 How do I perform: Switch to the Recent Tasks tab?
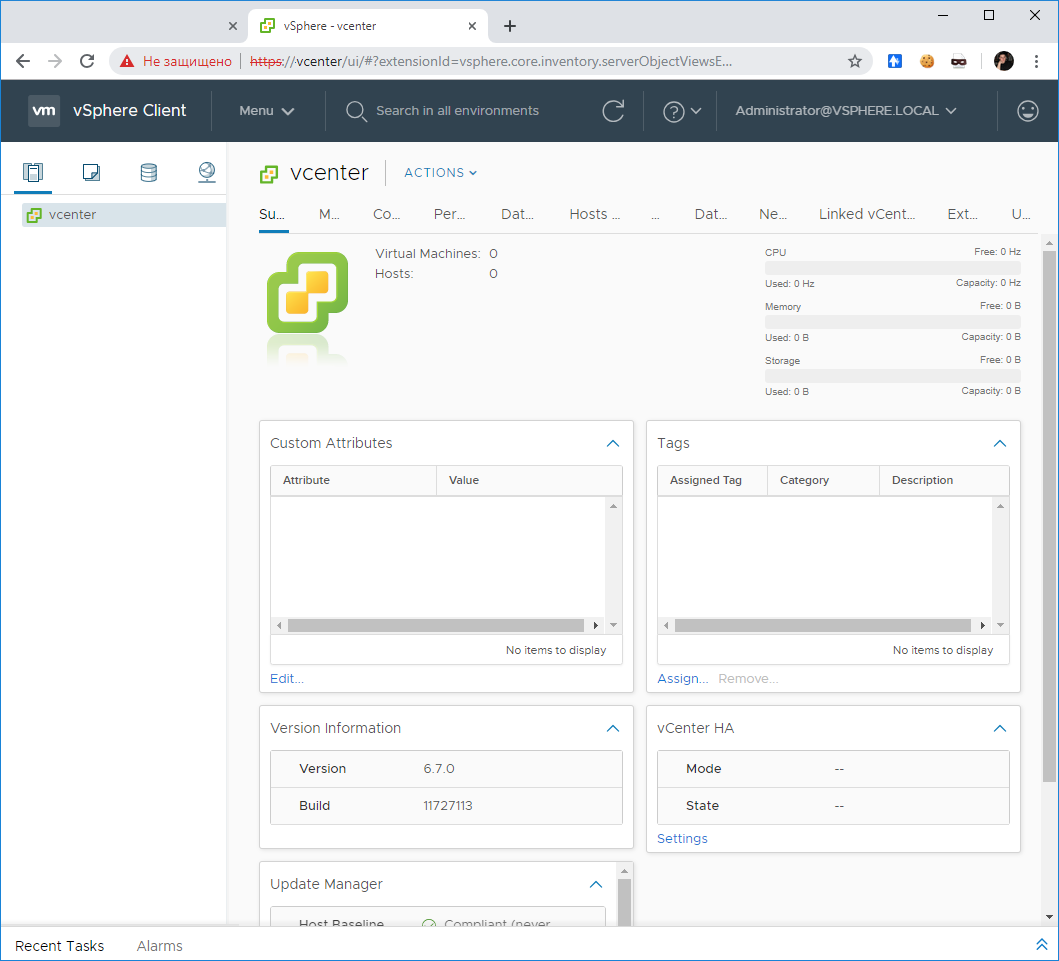(59, 946)
